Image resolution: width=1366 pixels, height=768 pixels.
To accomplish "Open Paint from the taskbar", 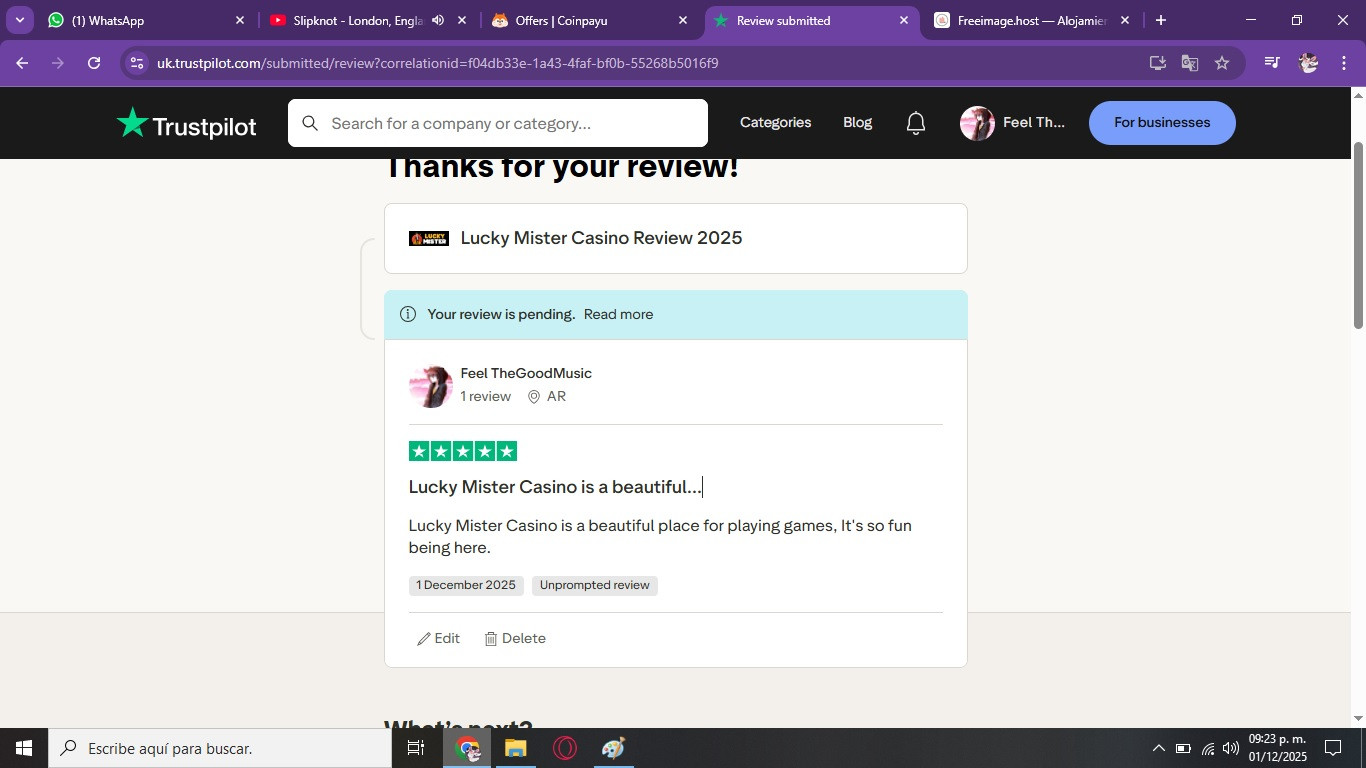I will pyautogui.click(x=614, y=748).
